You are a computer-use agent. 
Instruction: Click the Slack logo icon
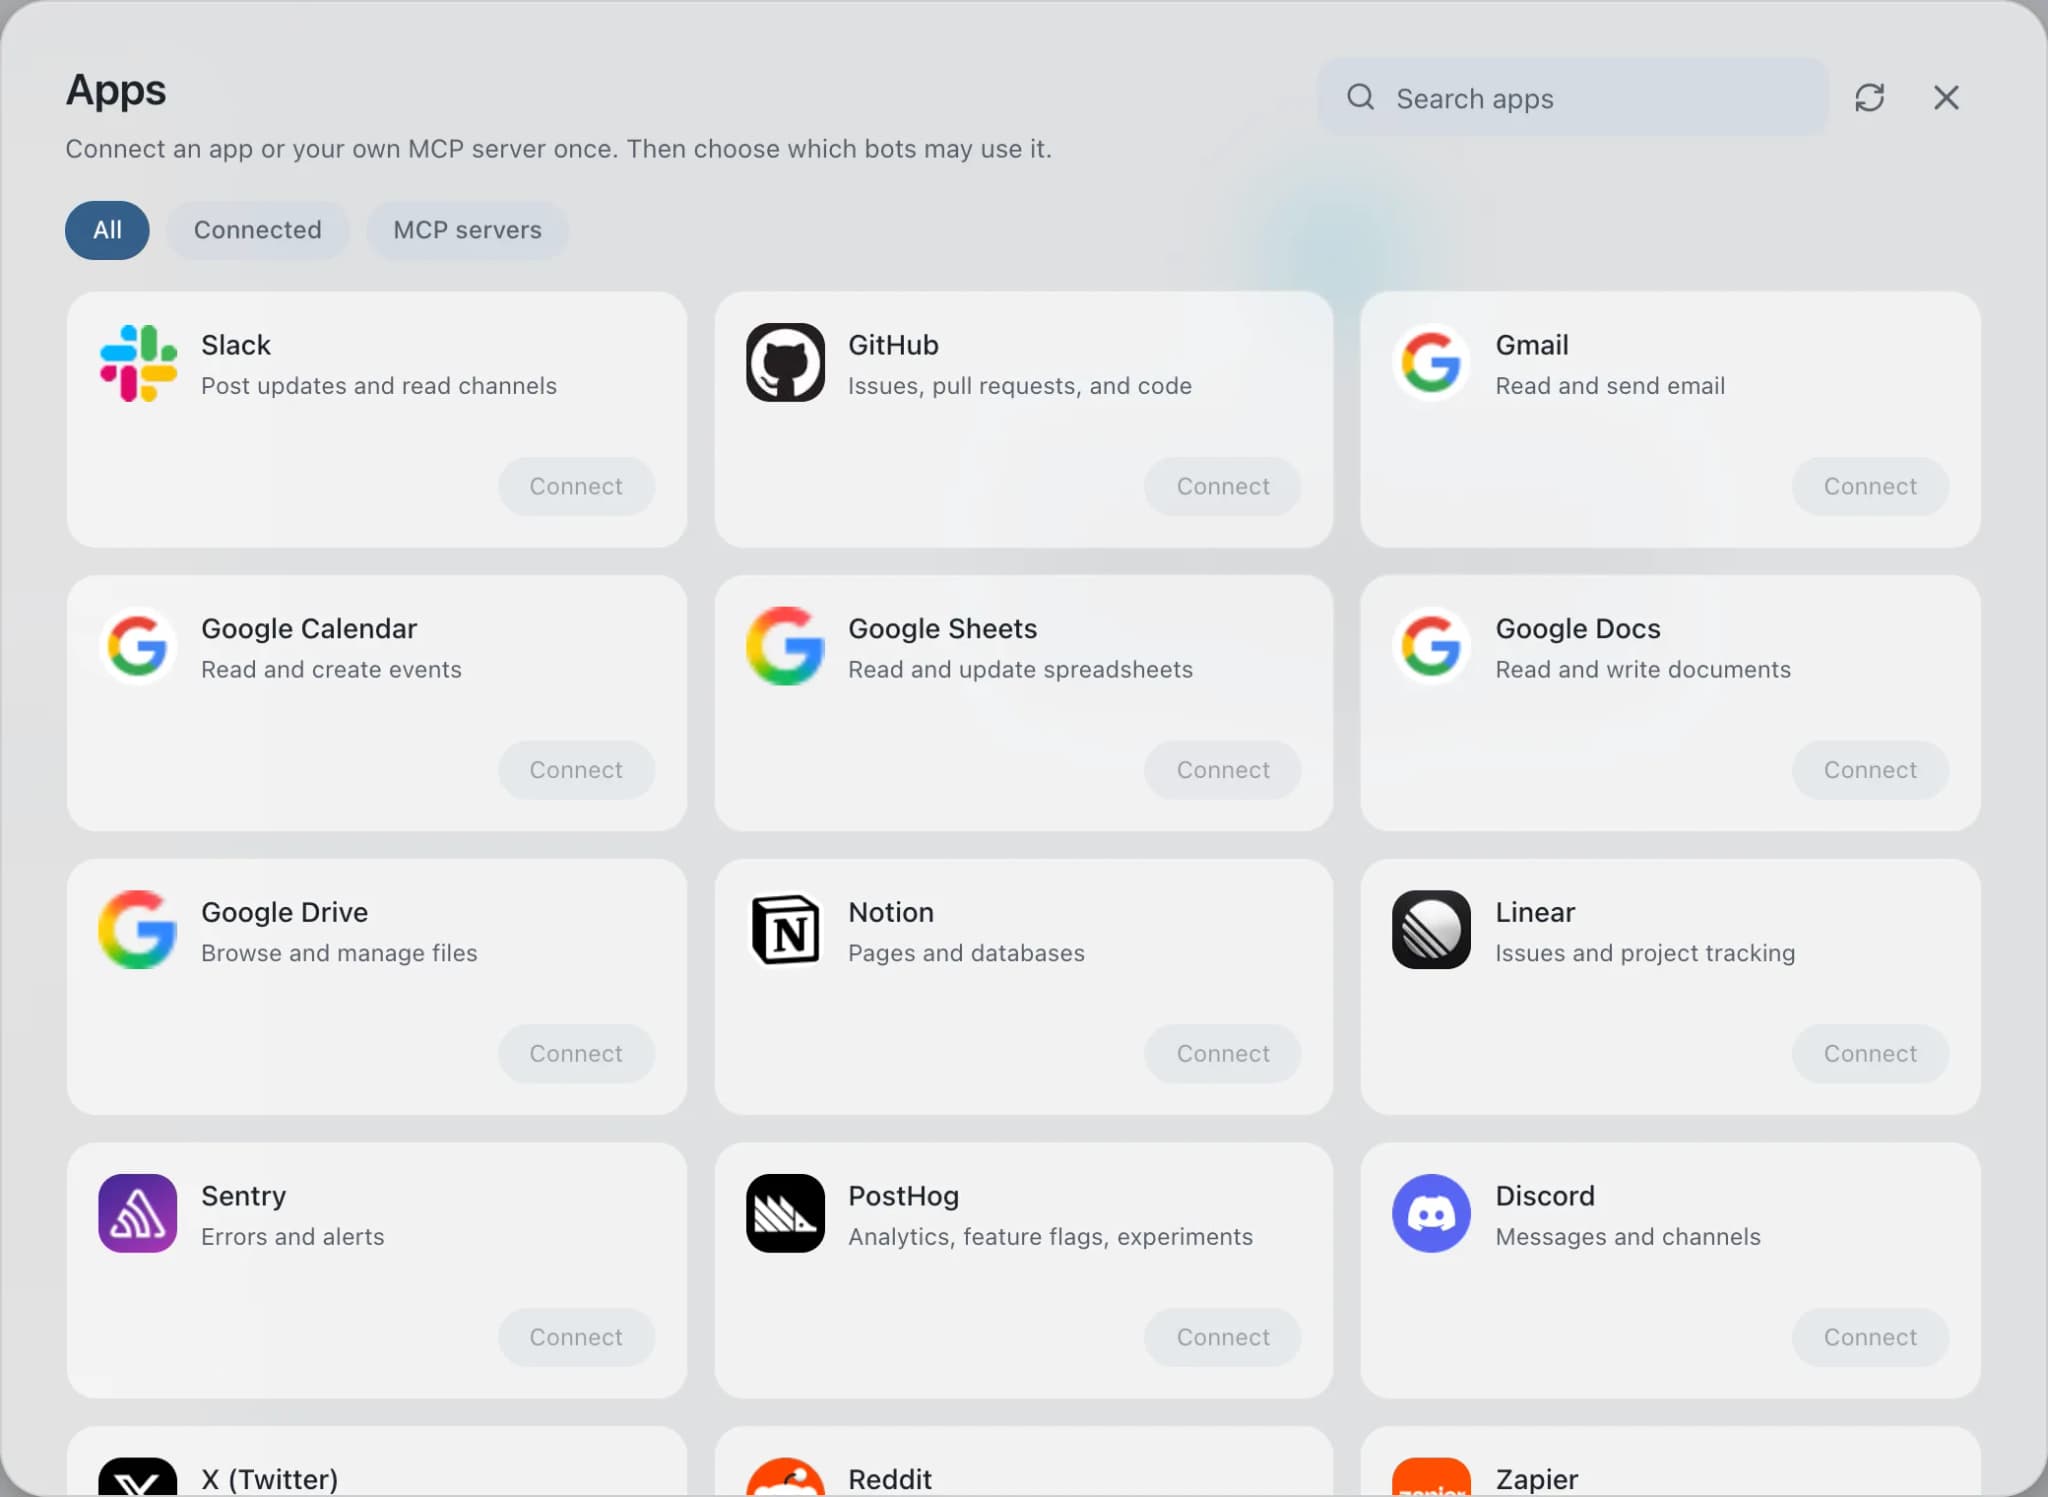tap(138, 363)
